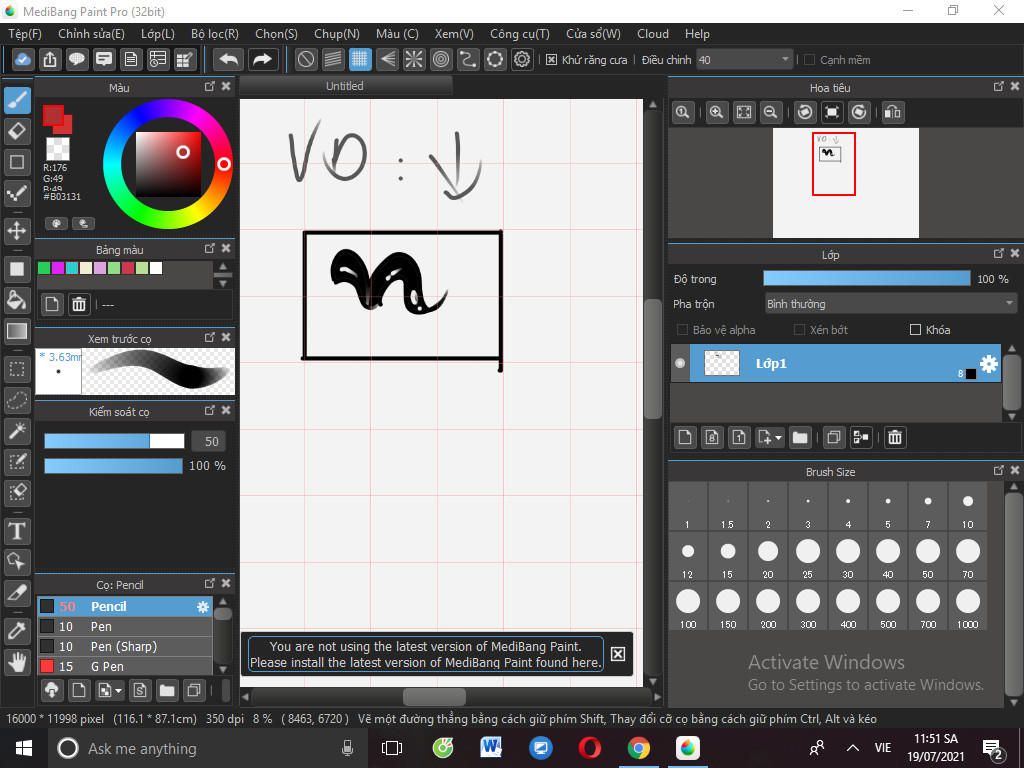This screenshot has width=1024, height=768.
Task: Pick magenta swatch in Bảng màu
Action: point(57,268)
